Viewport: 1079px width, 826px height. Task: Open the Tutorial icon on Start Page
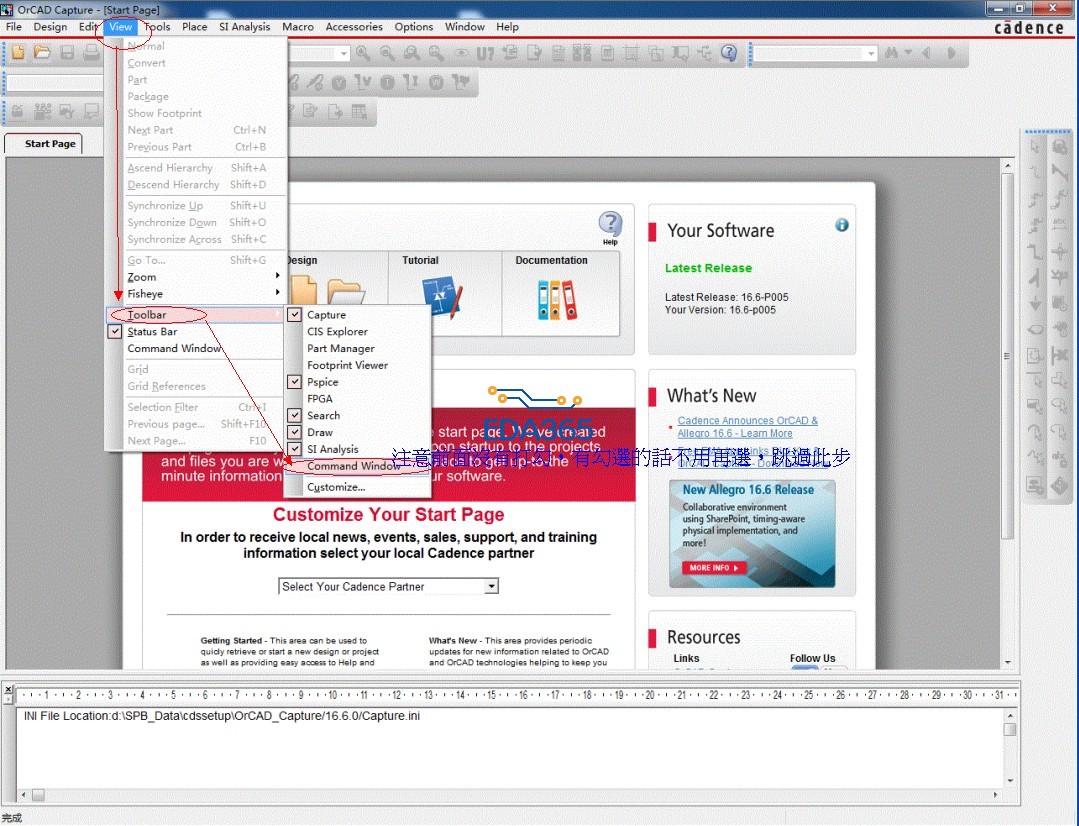point(442,298)
